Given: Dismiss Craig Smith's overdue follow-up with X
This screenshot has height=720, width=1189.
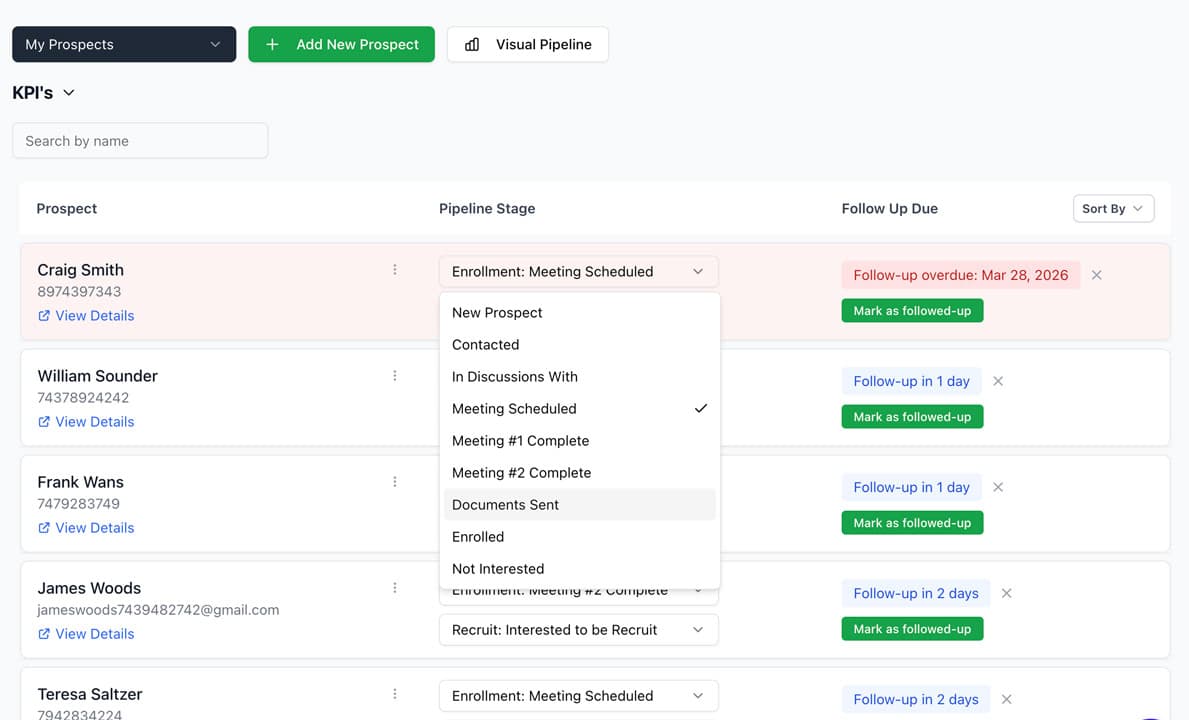Looking at the screenshot, I should click(1096, 275).
